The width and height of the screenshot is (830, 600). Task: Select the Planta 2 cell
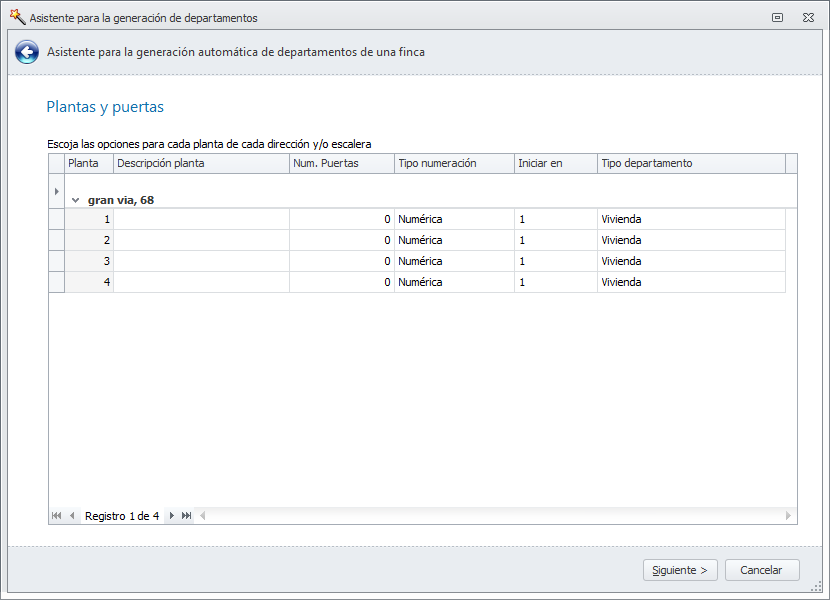[89, 240]
